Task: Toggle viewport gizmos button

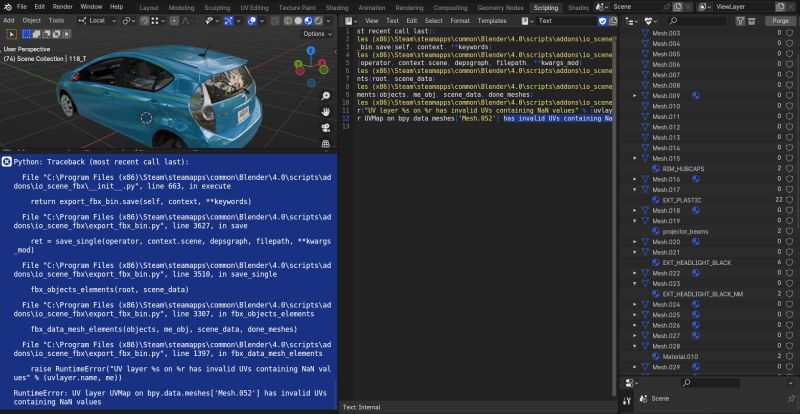Action: 230,20
